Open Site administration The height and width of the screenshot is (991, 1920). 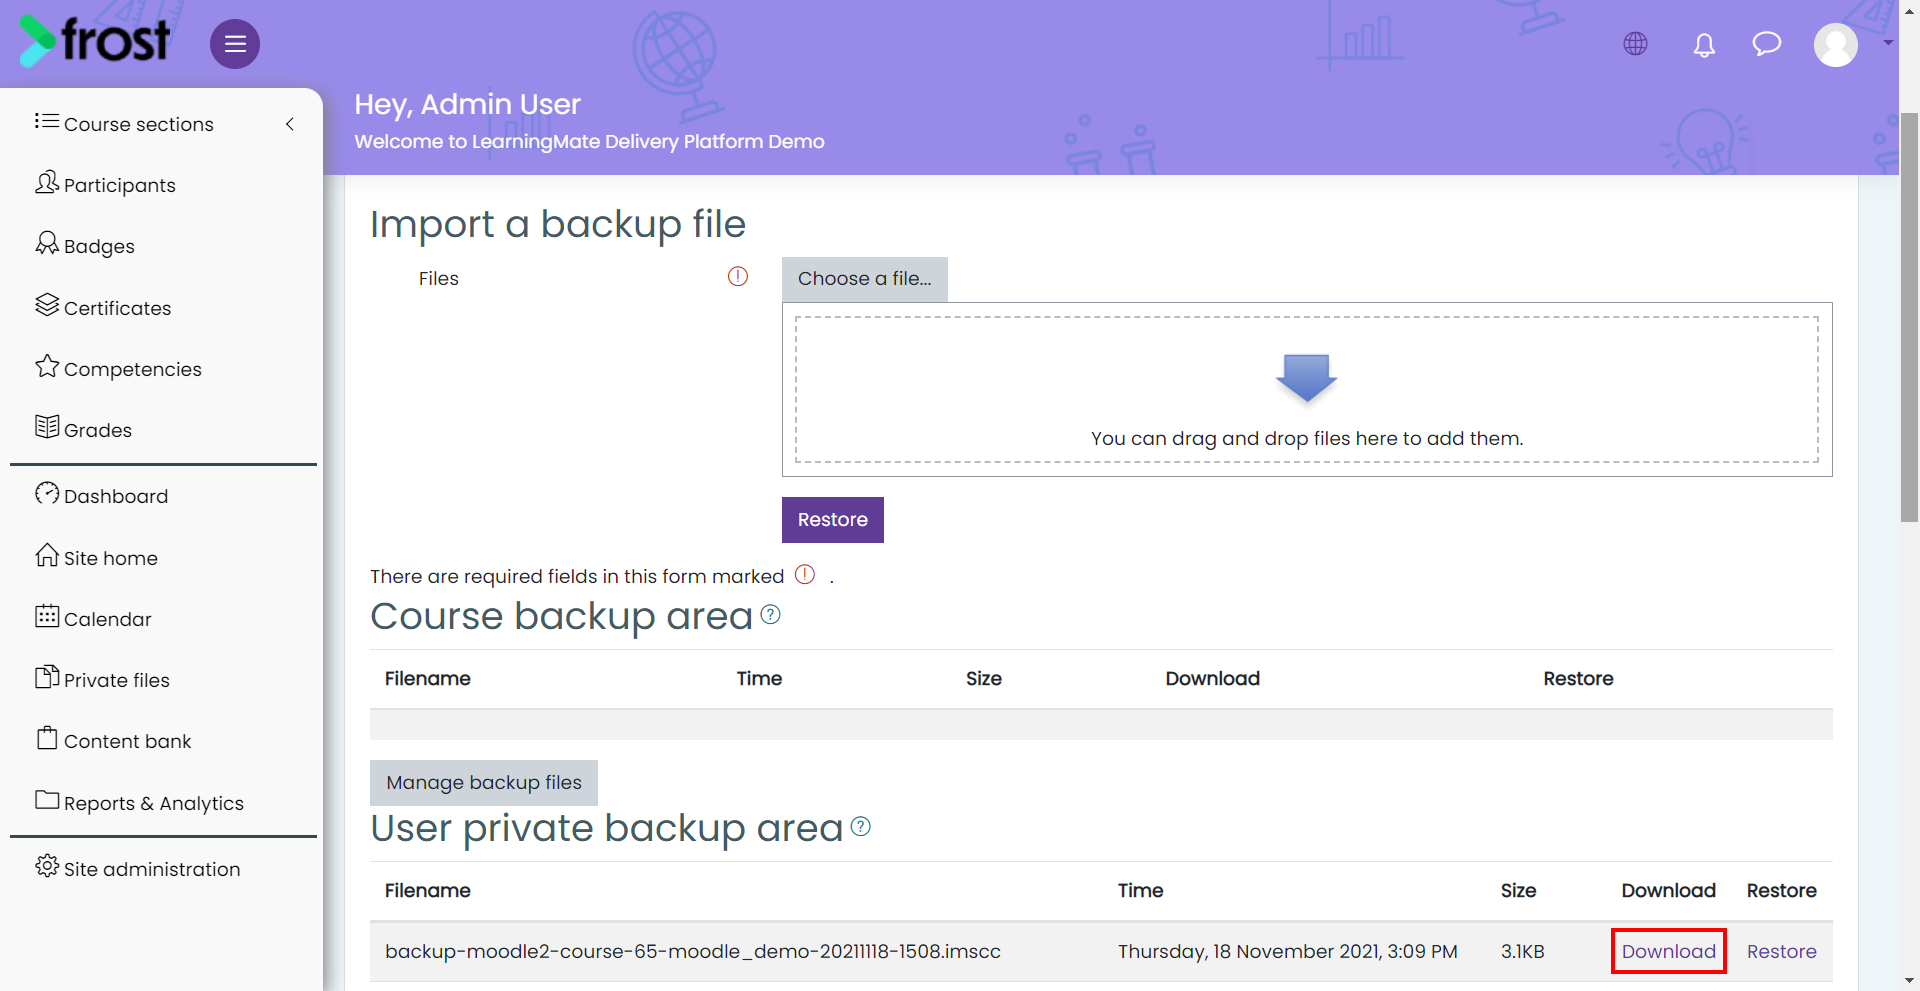152,869
